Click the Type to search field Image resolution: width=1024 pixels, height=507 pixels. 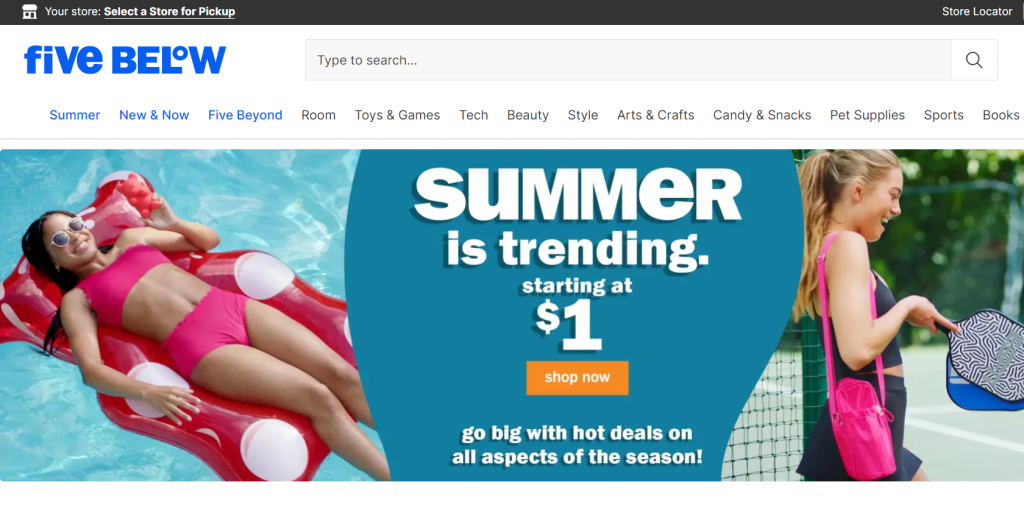click(x=628, y=60)
